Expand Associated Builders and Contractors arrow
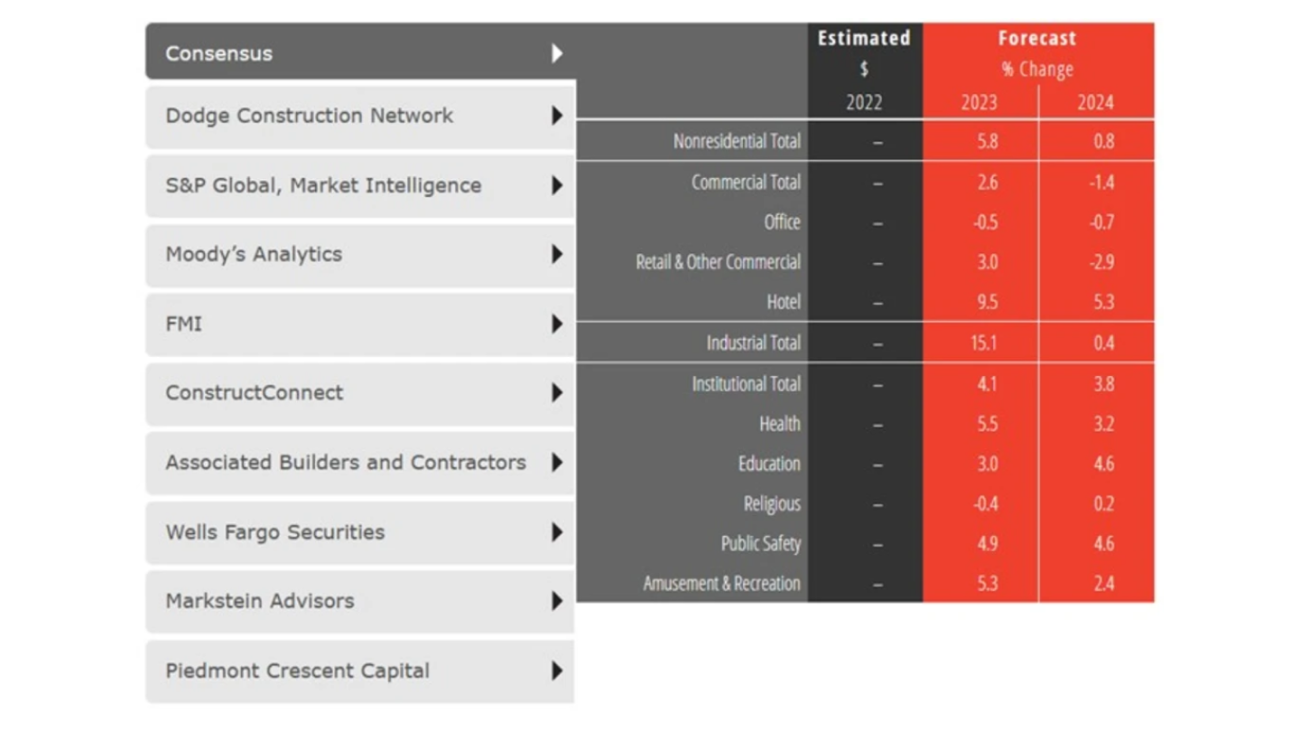Viewport: 1300px width, 731px height. 558,462
